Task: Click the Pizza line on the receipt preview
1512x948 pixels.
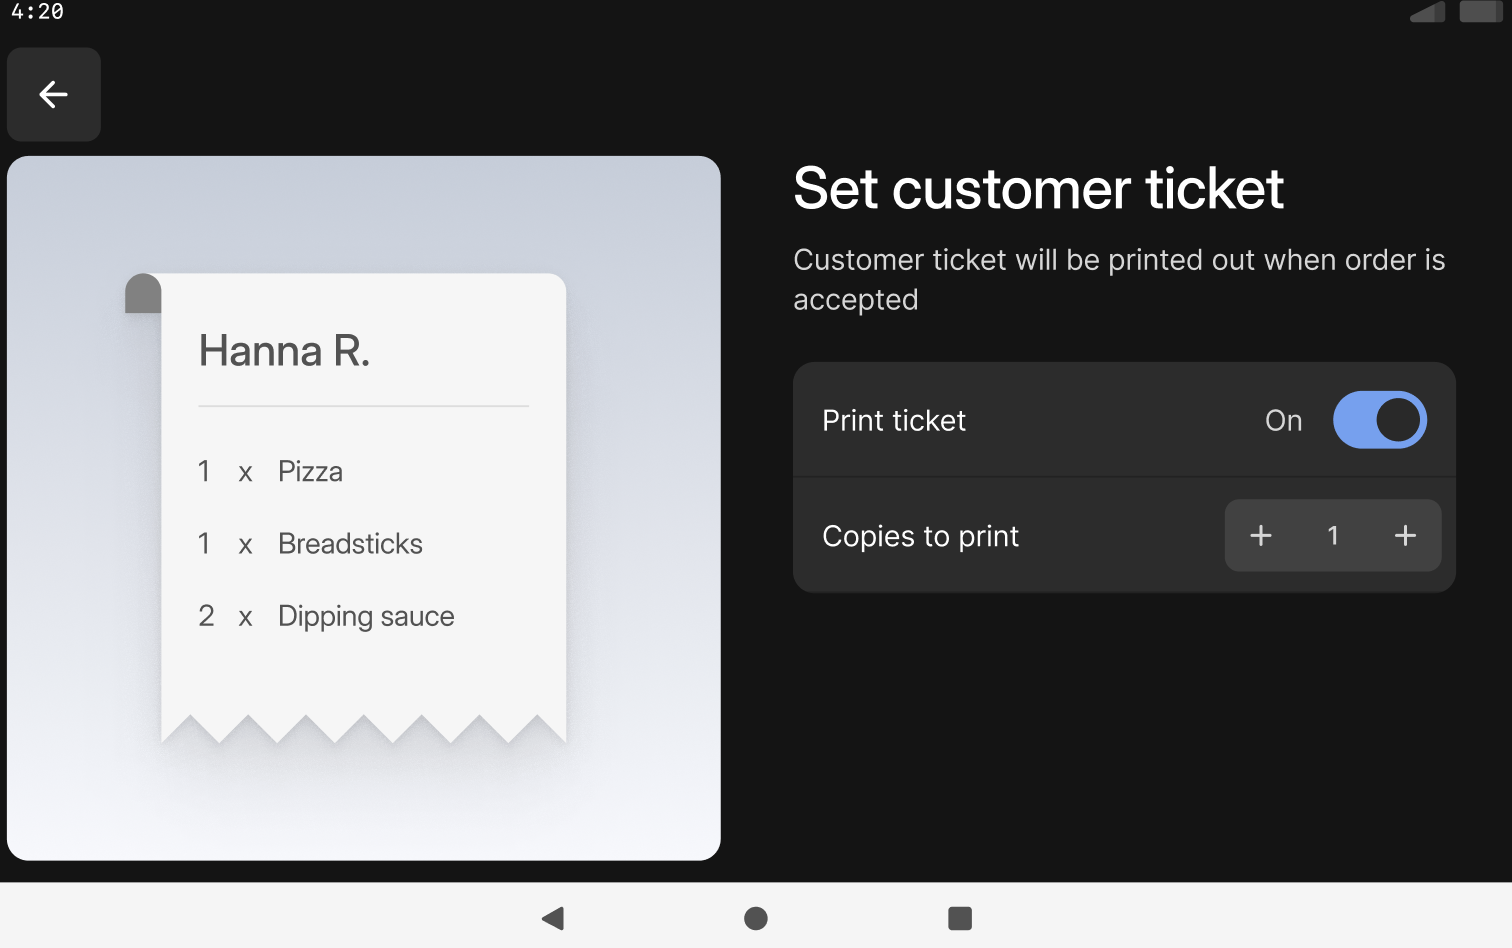Action: click(310, 472)
